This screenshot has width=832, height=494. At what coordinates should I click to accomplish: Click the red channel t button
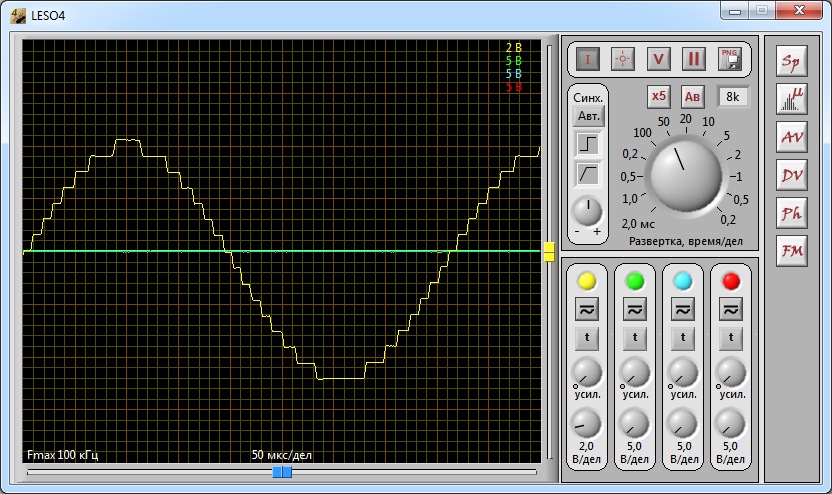click(731, 339)
